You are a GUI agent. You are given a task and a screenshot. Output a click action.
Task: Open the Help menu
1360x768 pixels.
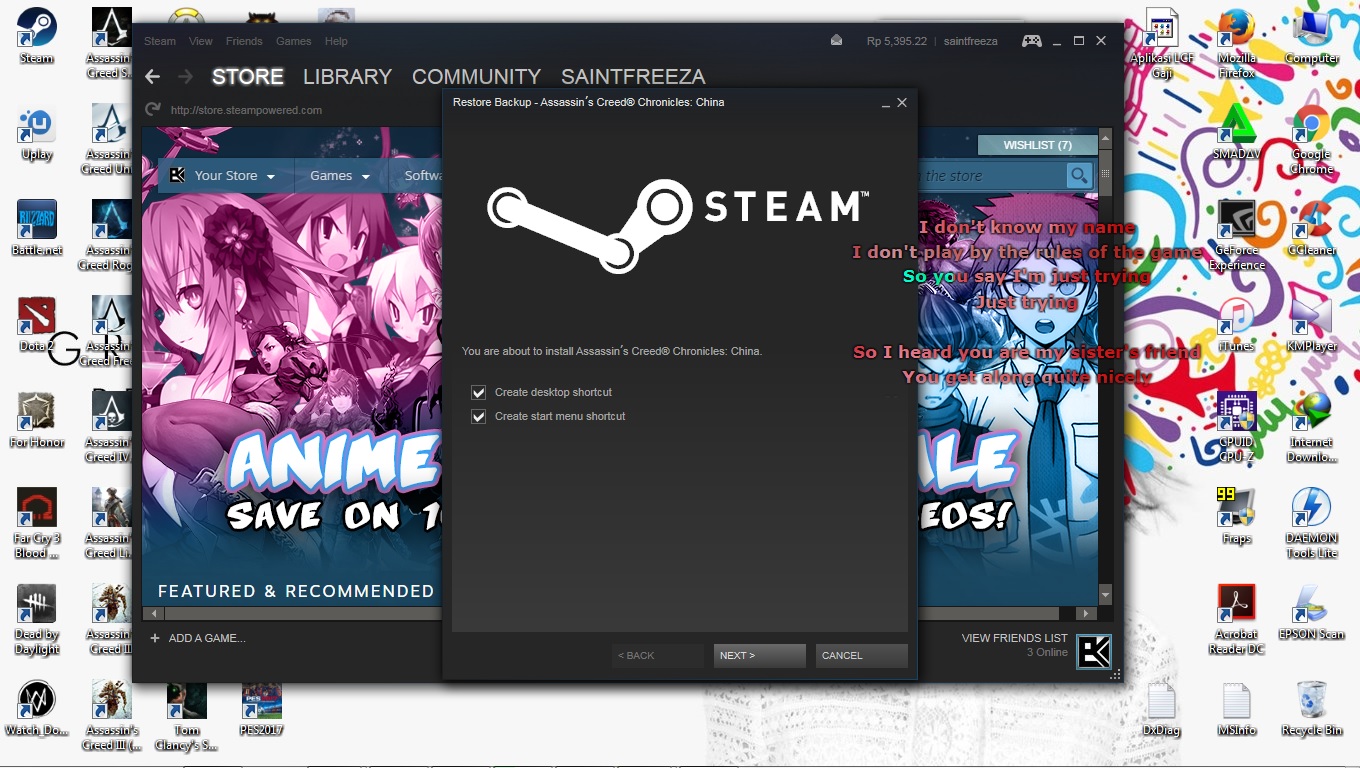[336, 41]
